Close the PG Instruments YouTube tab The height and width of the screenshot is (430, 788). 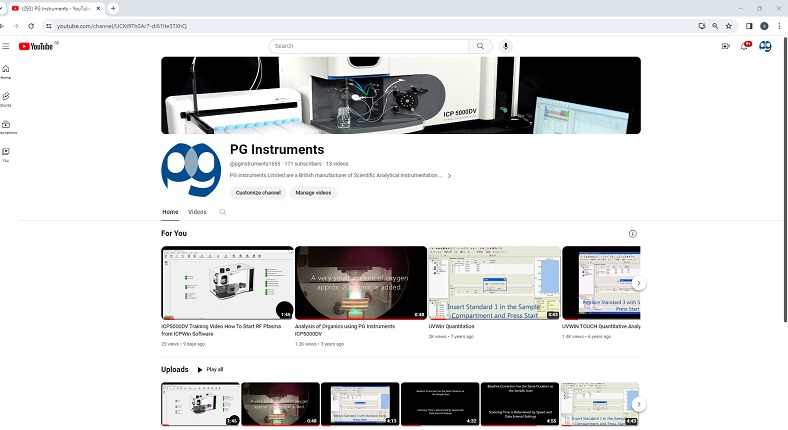98,9
